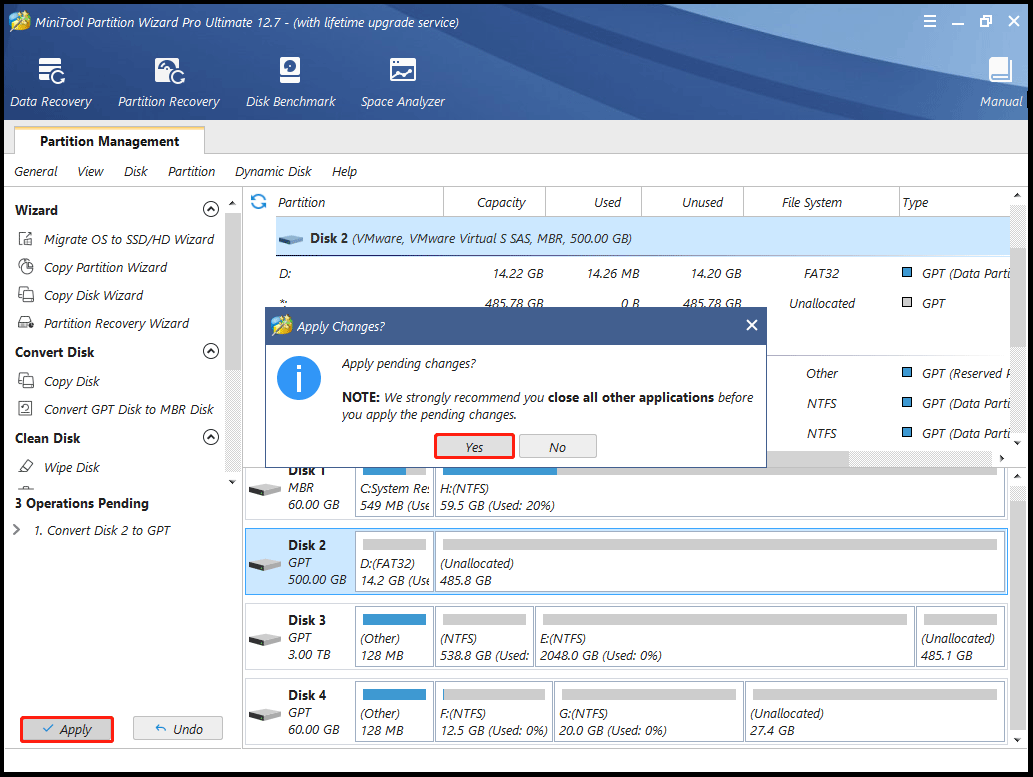Open the Partition menu
This screenshot has height=777, width=1033.
pos(191,171)
